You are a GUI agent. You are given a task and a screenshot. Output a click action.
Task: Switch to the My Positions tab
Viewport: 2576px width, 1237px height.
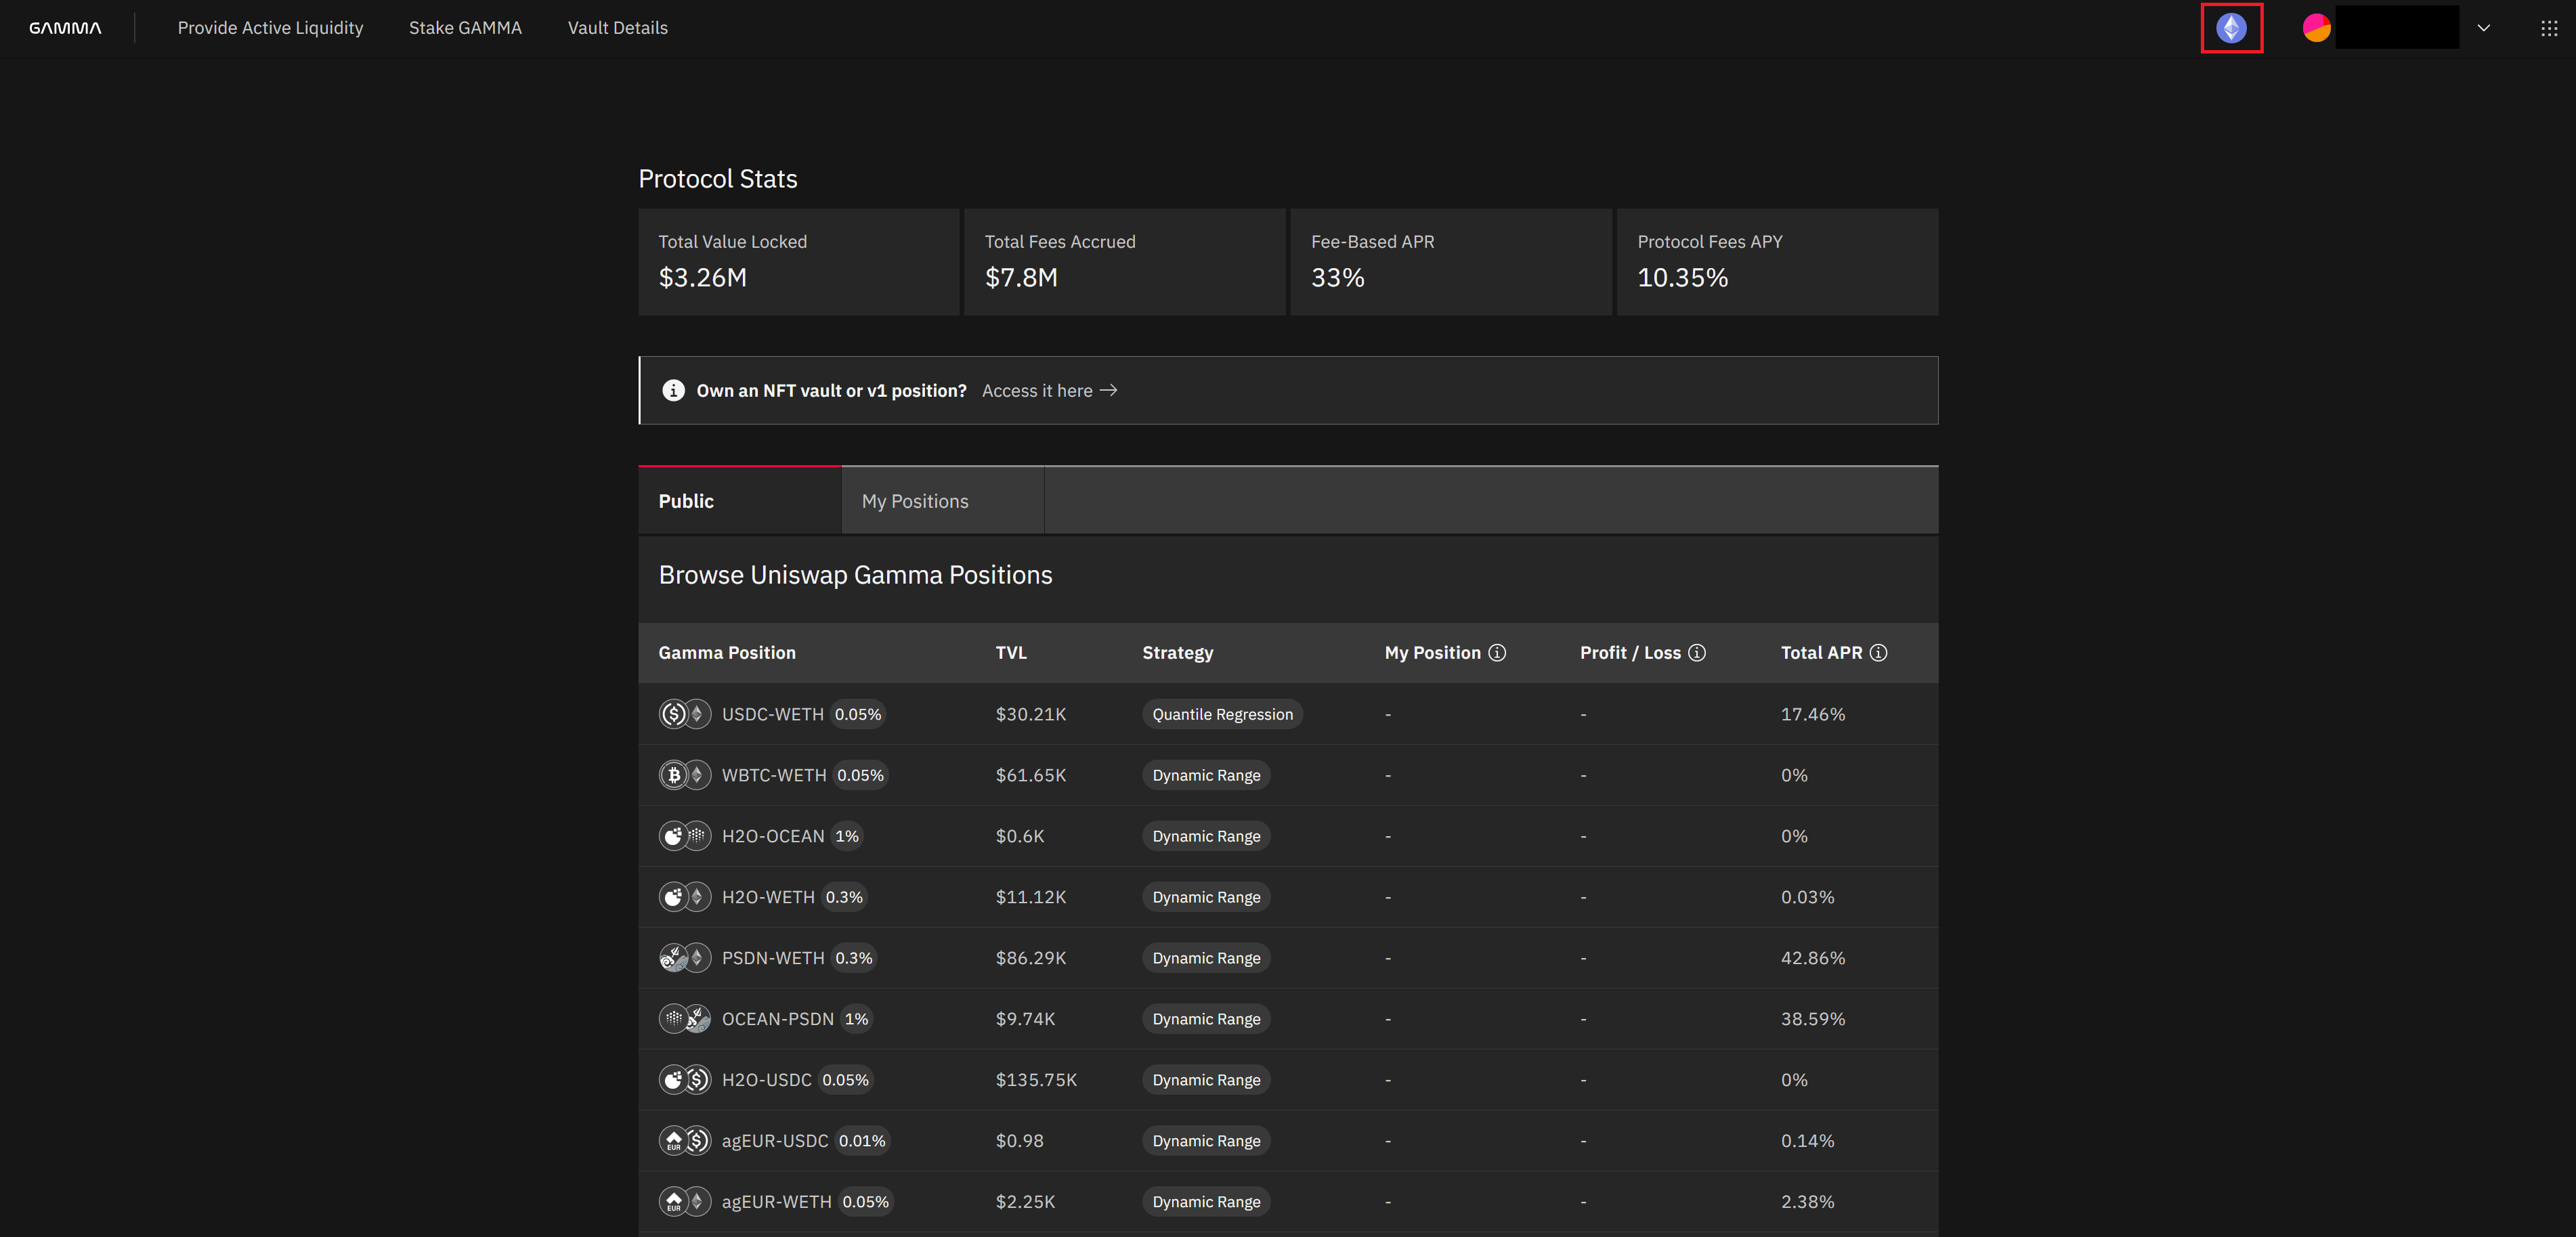(943, 501)
